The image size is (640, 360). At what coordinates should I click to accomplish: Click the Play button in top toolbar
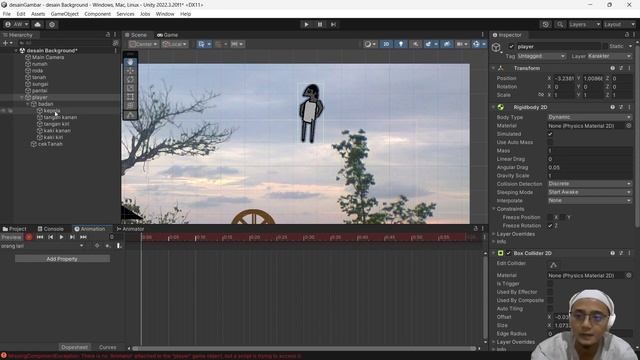(x=306, y=24)
